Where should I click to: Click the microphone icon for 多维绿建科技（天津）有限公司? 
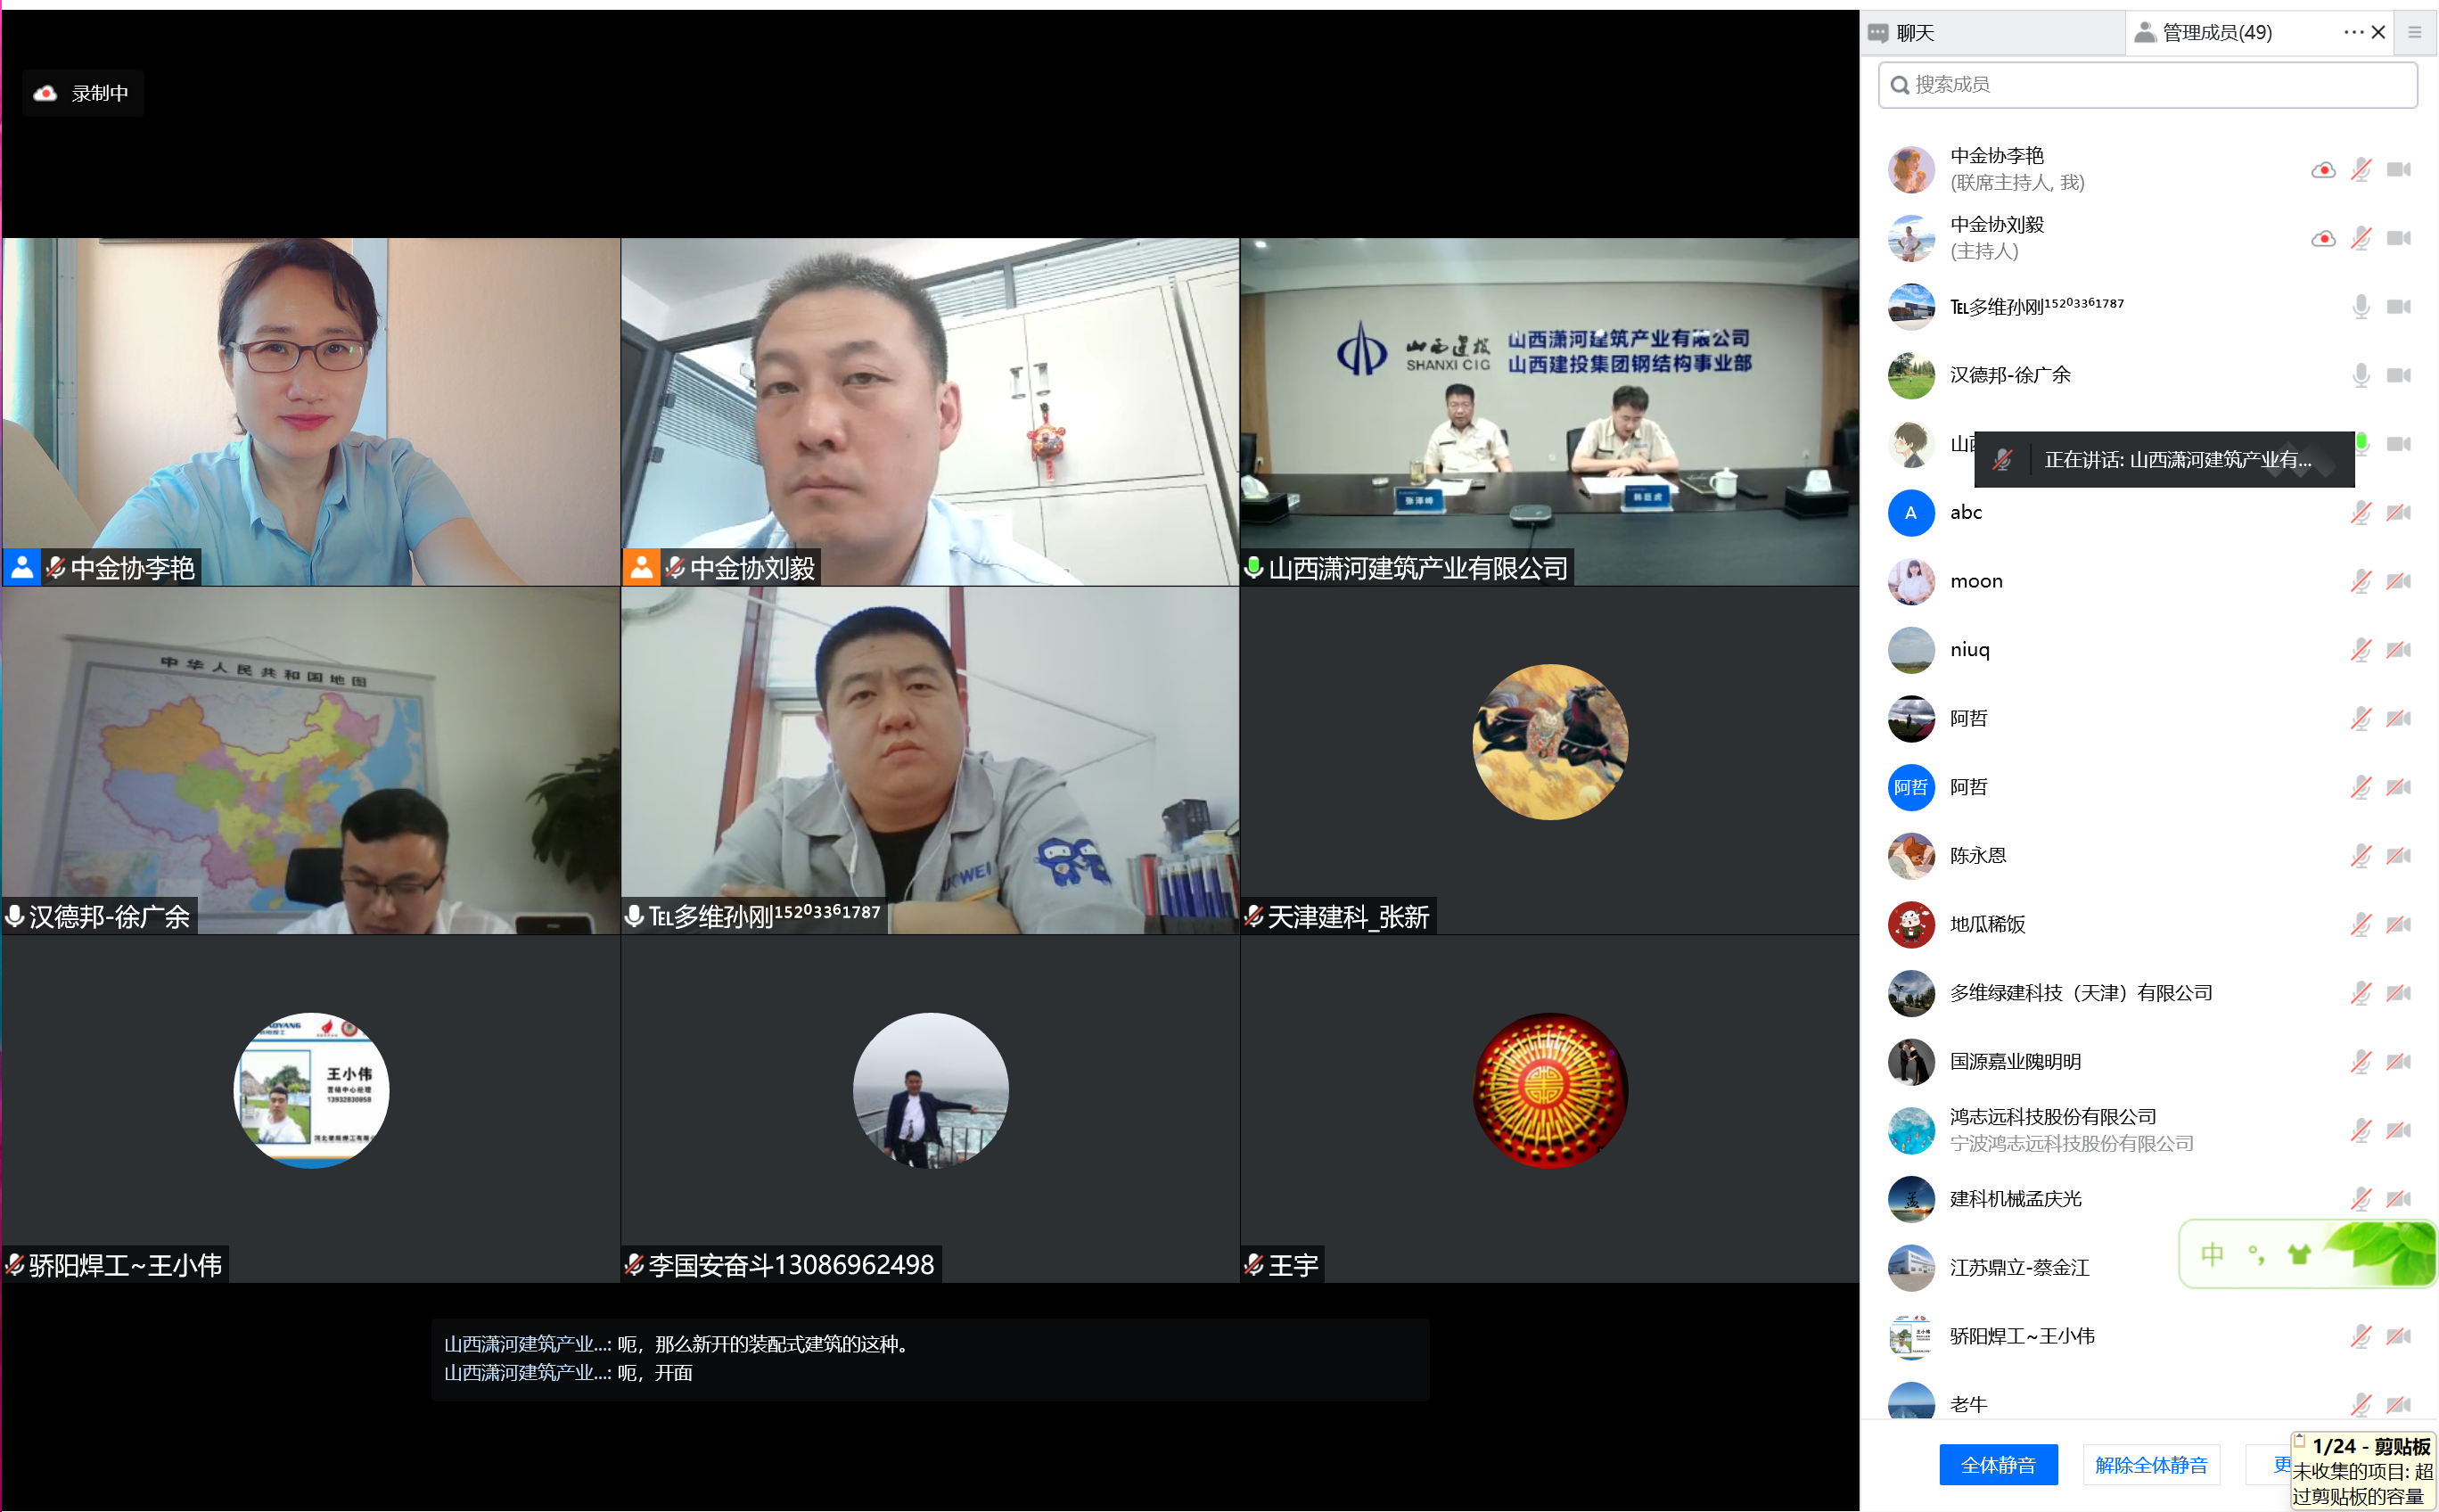point(2360,993)
